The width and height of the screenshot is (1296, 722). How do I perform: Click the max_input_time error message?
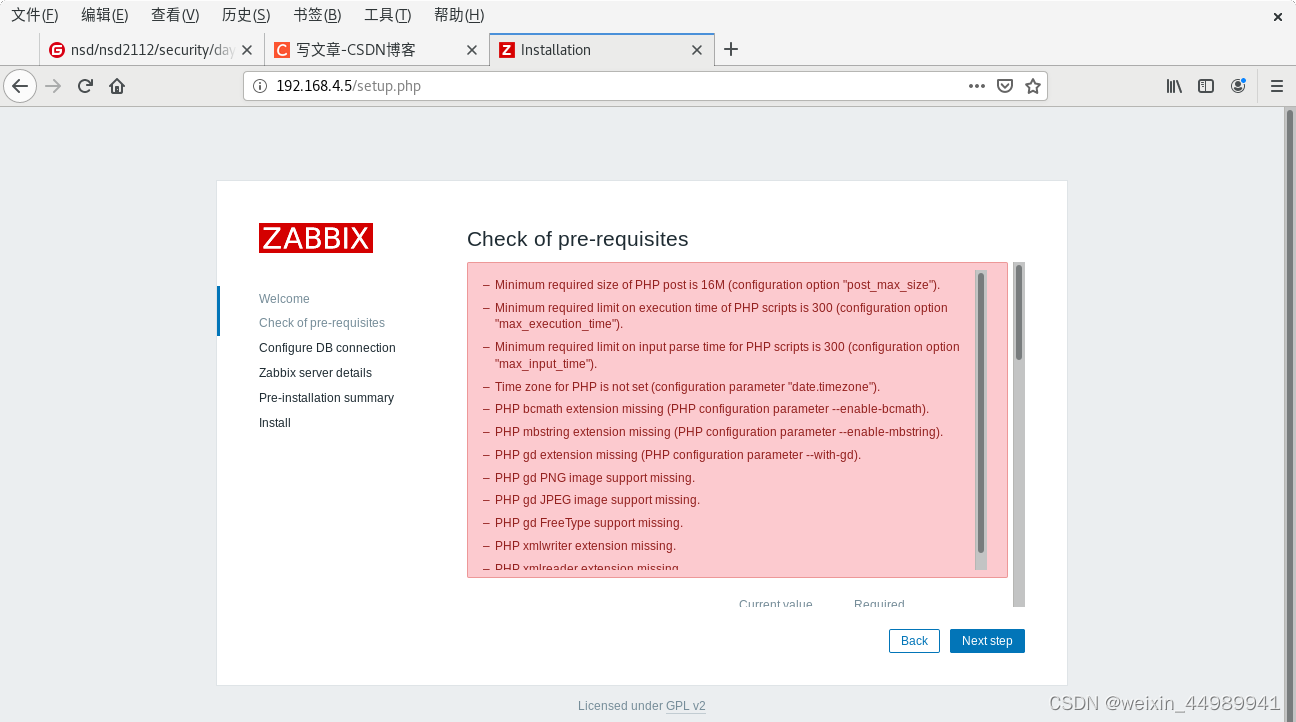(727, 355)
